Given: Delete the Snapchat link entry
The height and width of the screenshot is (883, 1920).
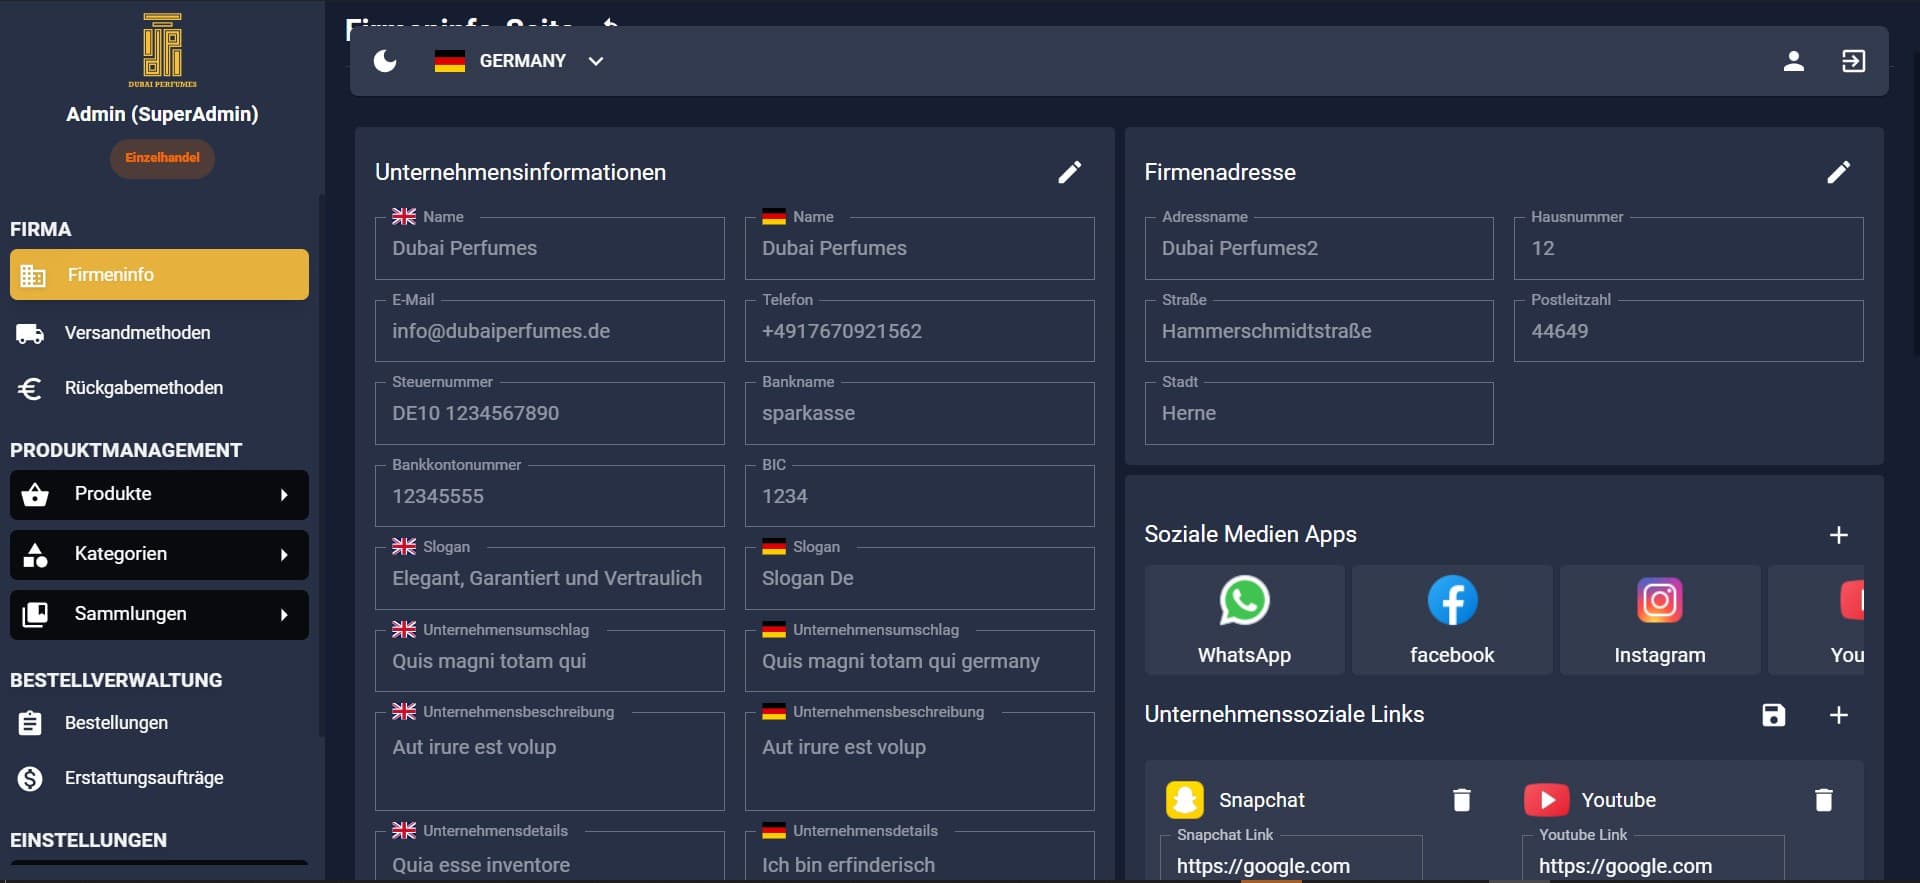Looking at the screenshot, I should coord(1461,800).
